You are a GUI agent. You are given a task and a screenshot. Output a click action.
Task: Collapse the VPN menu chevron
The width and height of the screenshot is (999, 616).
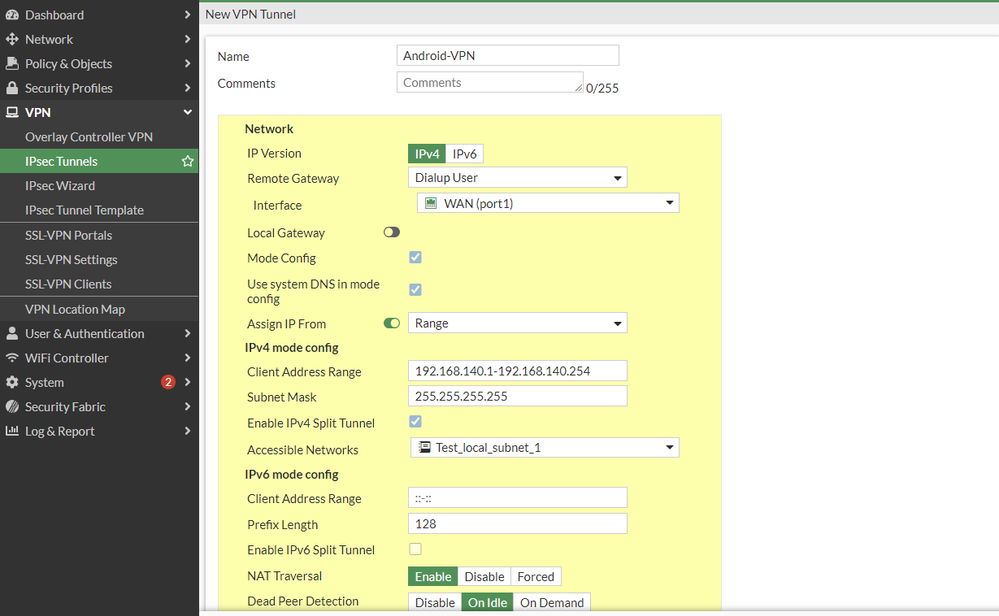pyautogui.click(x=187, y=112)
